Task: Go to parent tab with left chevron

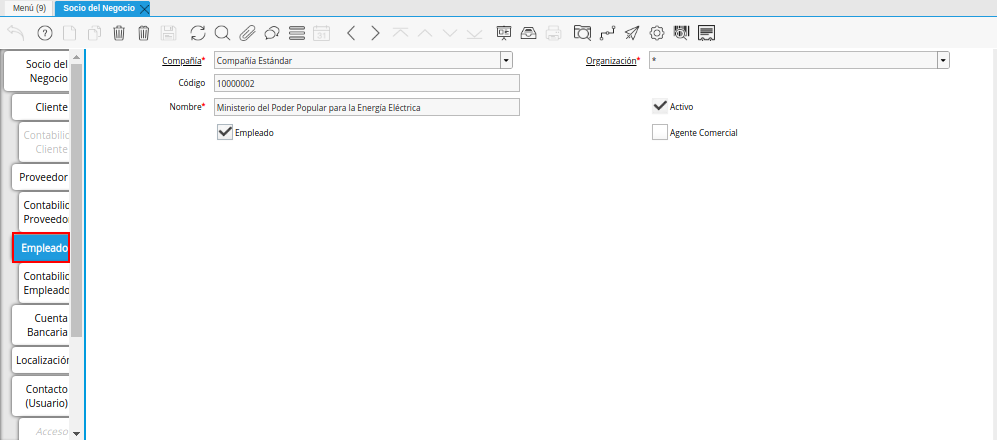Action: click(x=351, y=33)
